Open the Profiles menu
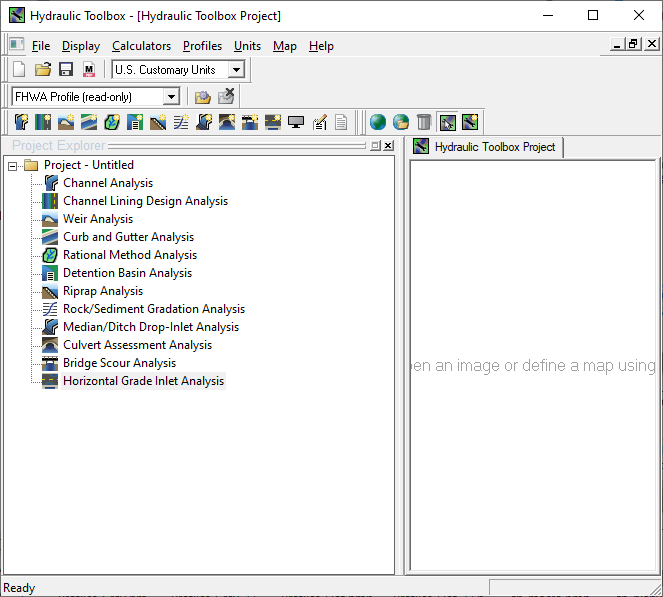Image resolution: width=663 pixels, height=597 pixels. click(202, 46)
